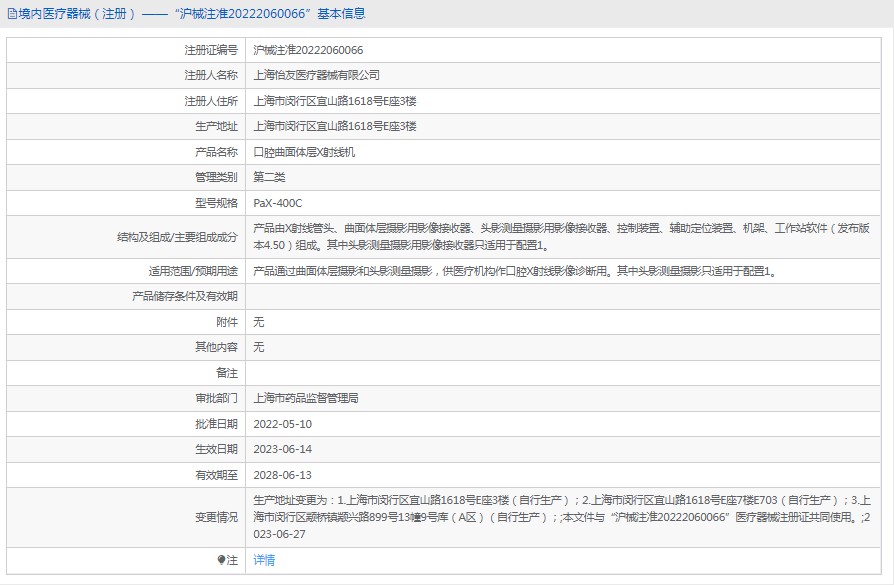
Task: Click empty 产品储存条件及有效期 value cell
Action: pos(563,296)
